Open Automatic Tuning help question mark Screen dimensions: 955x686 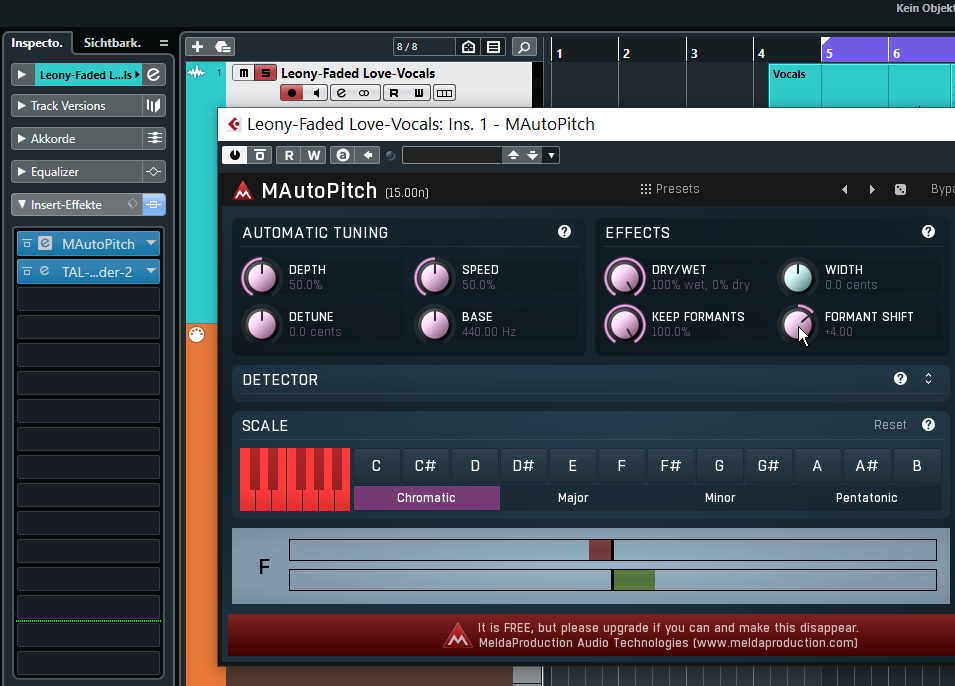click(x=564, y=232)
